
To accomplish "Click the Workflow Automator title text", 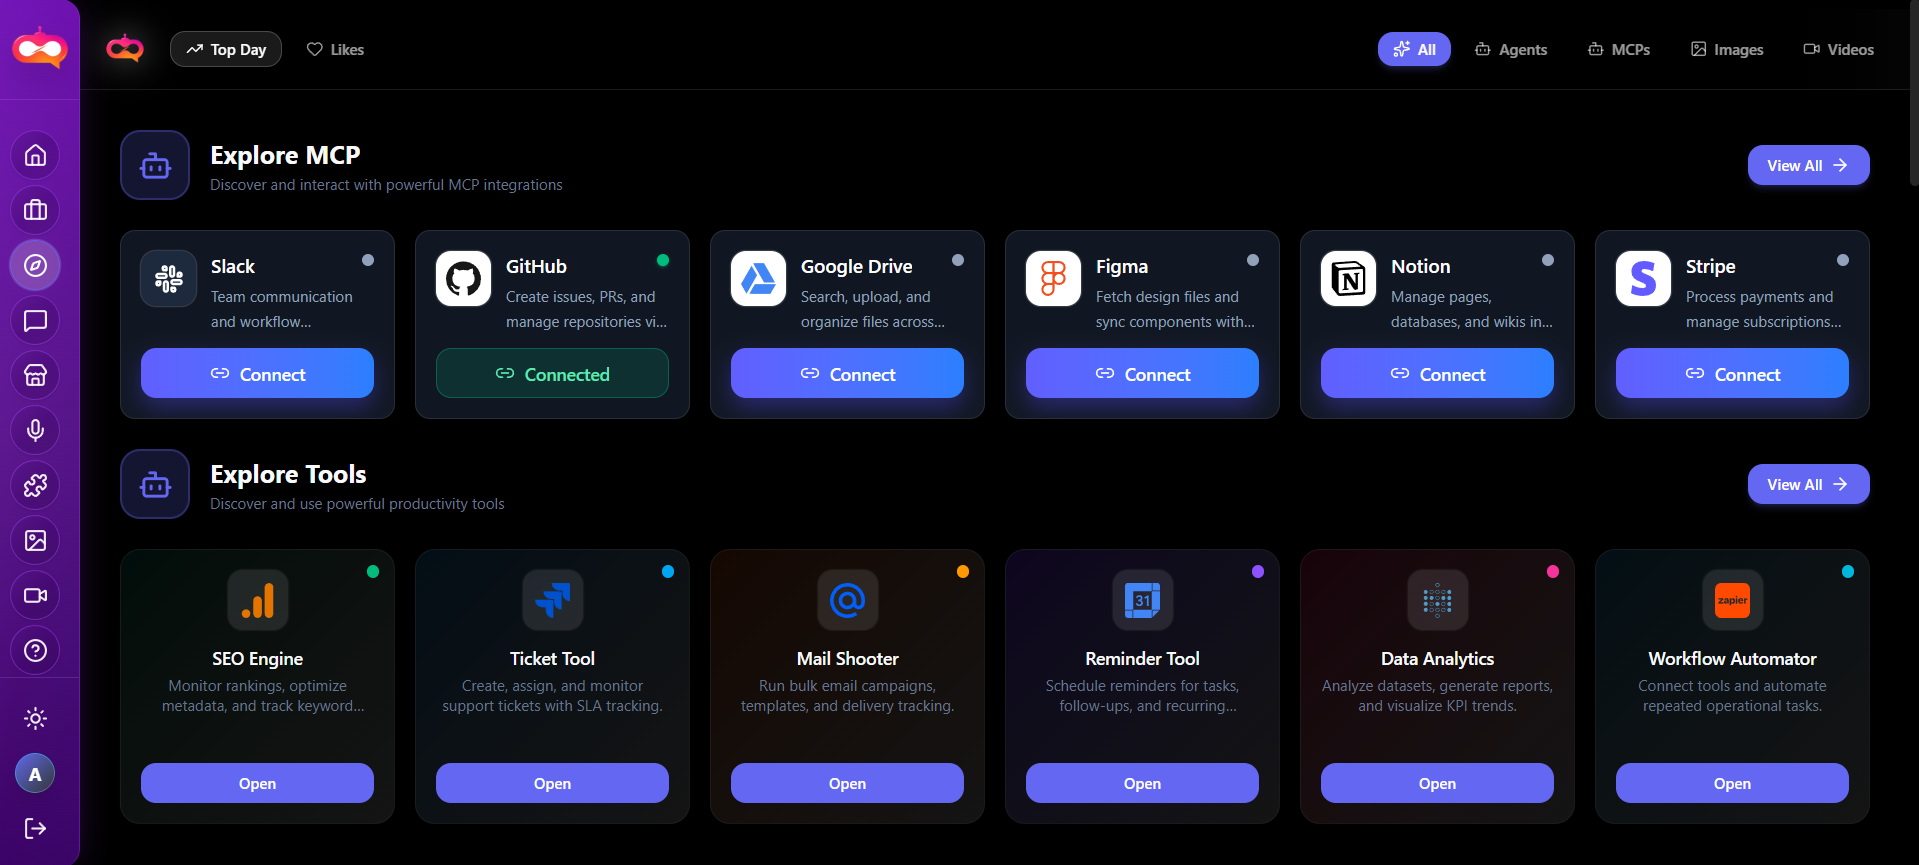I will pyautogui.click(x=1732, y=658).
